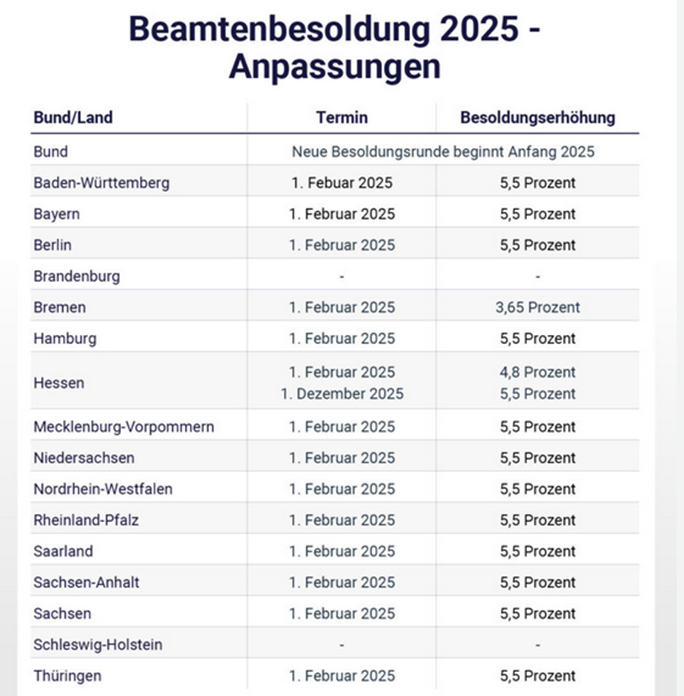The width and height of the screenshot is (684, 696).
Task: Select the Brandenburg row label
Action: 75,276
